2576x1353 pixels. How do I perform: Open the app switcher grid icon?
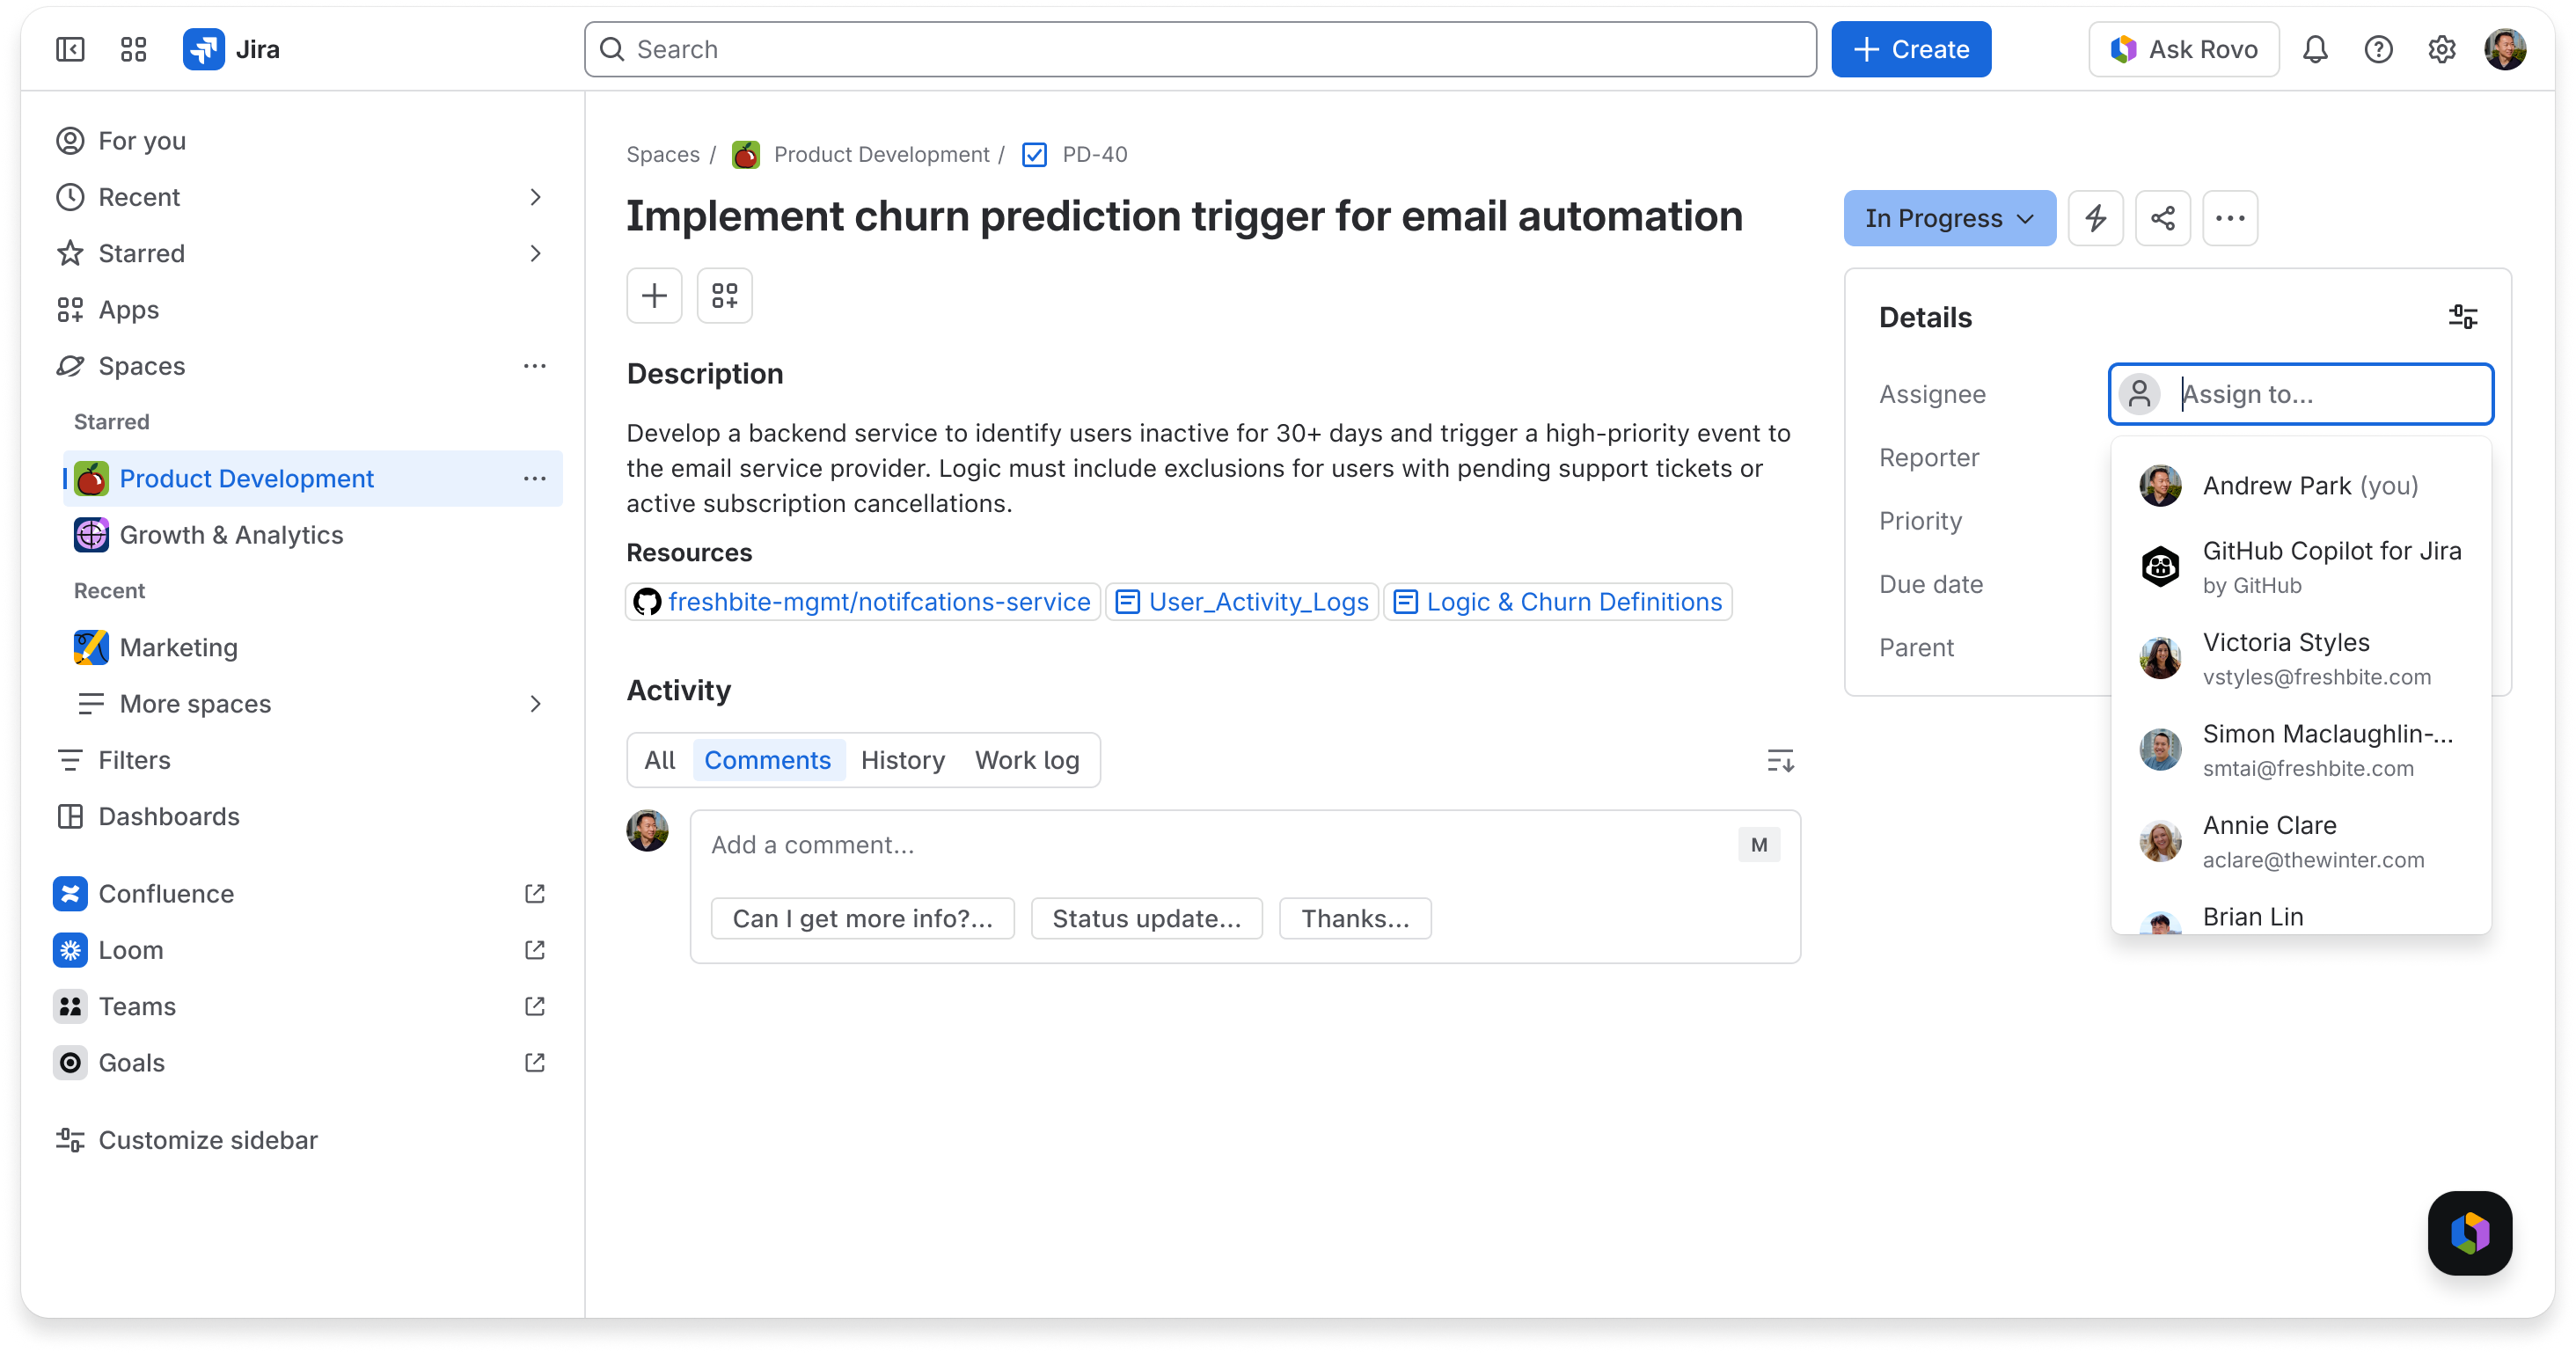click(133, 49)
